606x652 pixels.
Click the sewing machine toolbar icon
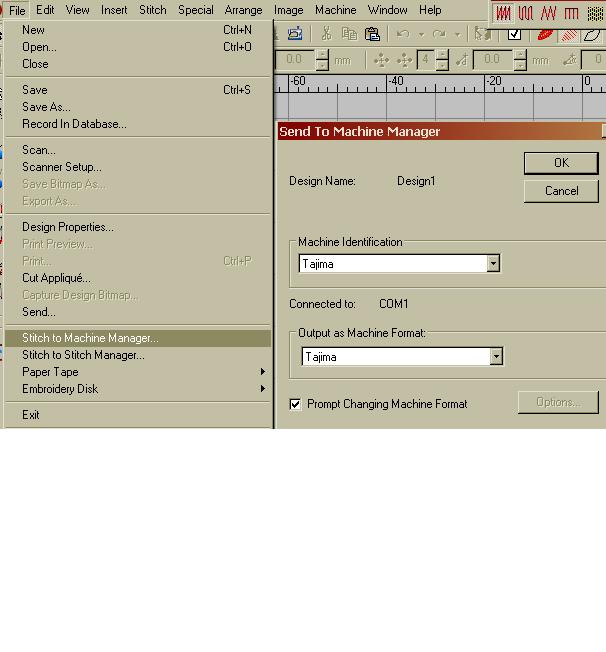pos(295,34)
